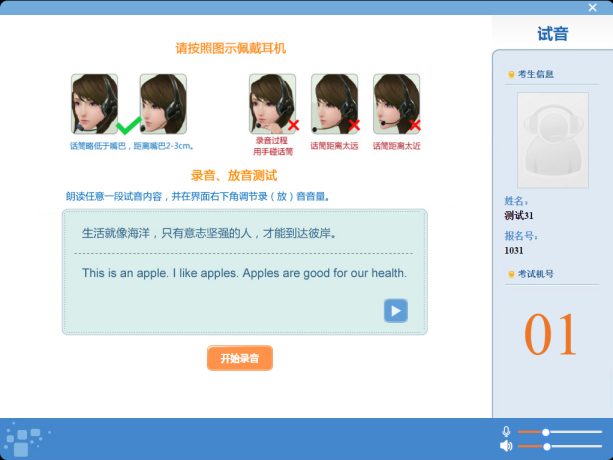Click the name value 测试31
Screen dimensions: 613x460
(519, 215)
